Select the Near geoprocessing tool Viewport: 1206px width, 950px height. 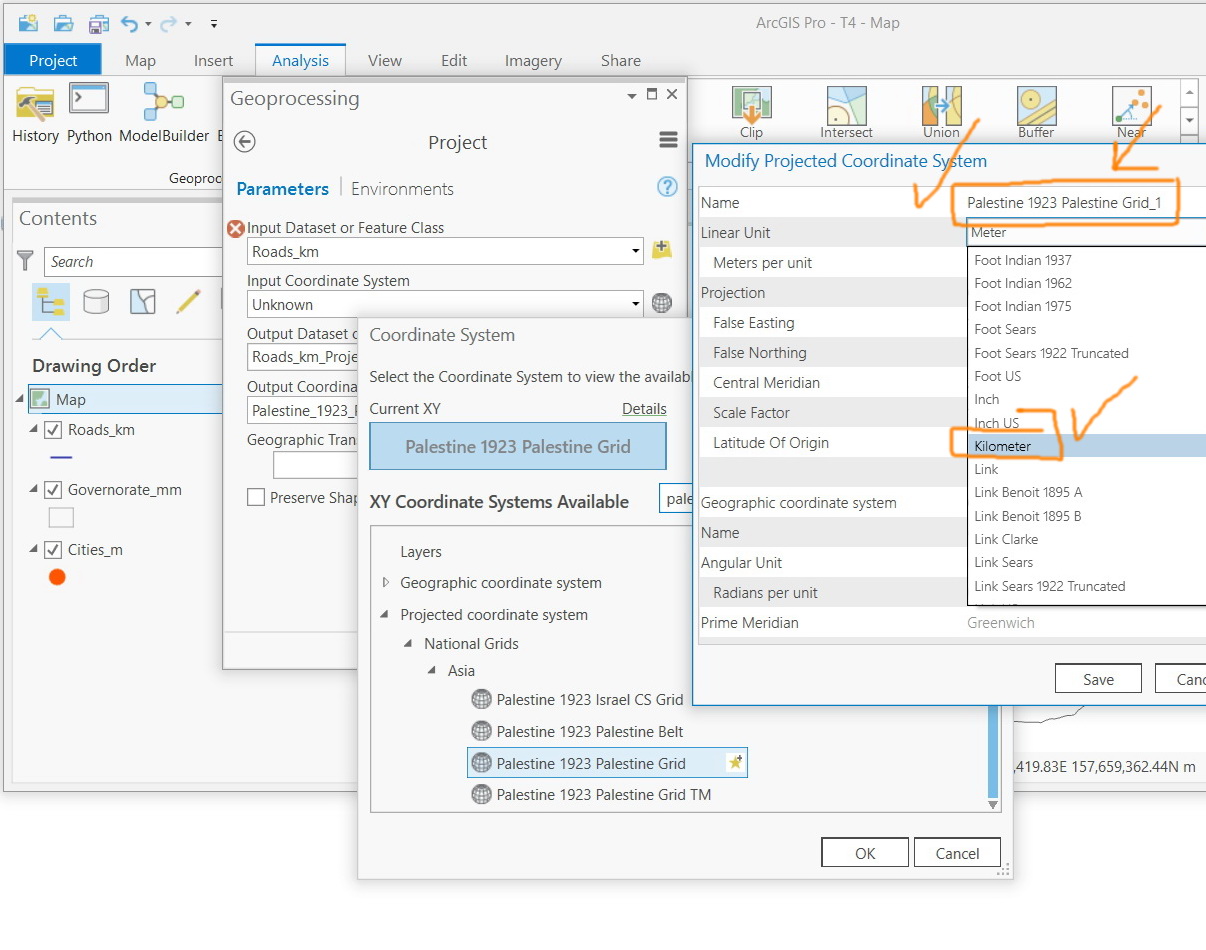point(1131,112)
